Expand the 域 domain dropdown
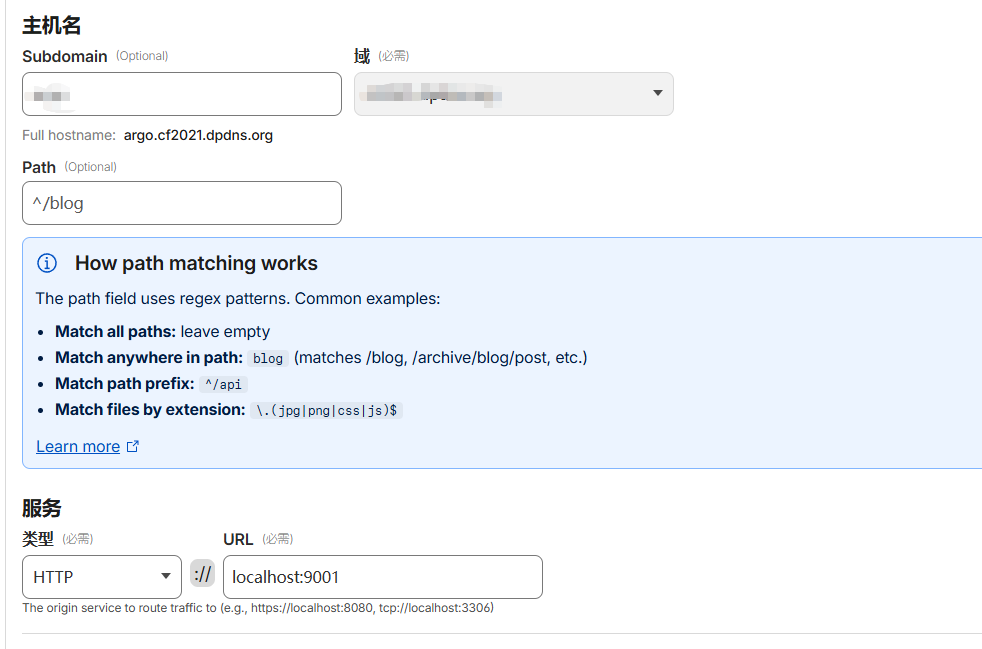The width and height of the screenshot is (982, 649). click(513, 94)
